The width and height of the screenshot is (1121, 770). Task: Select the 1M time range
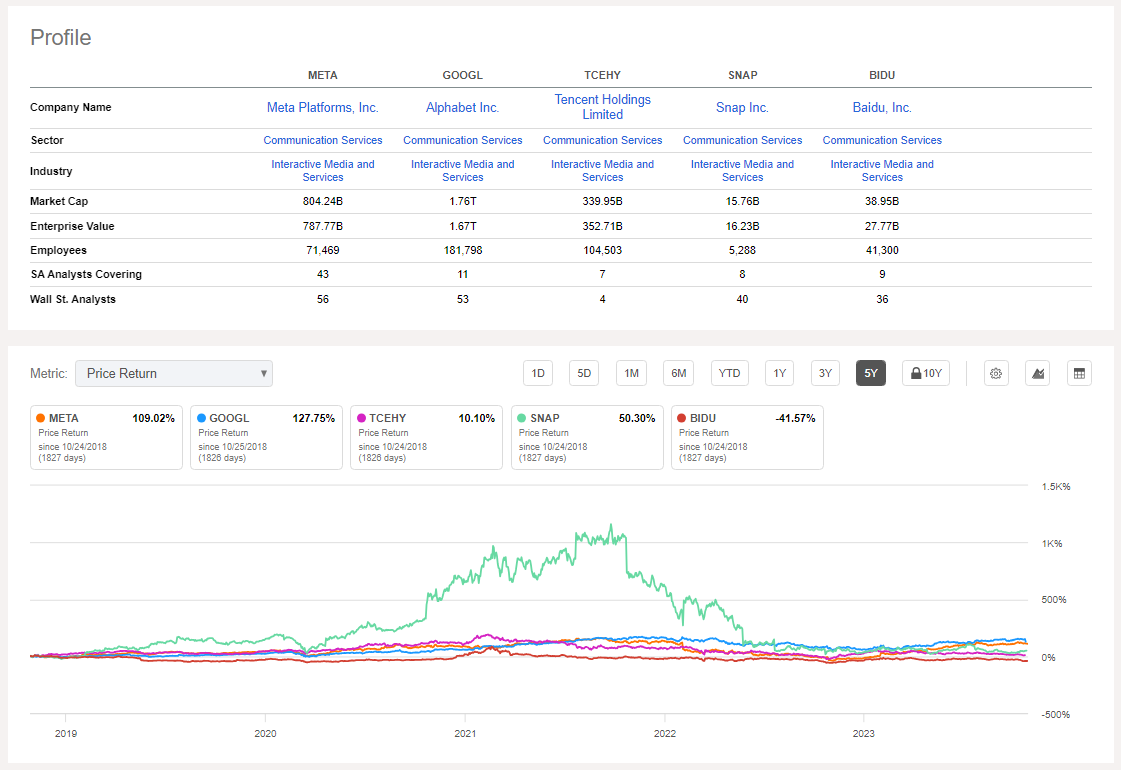[x=631, y=373]
